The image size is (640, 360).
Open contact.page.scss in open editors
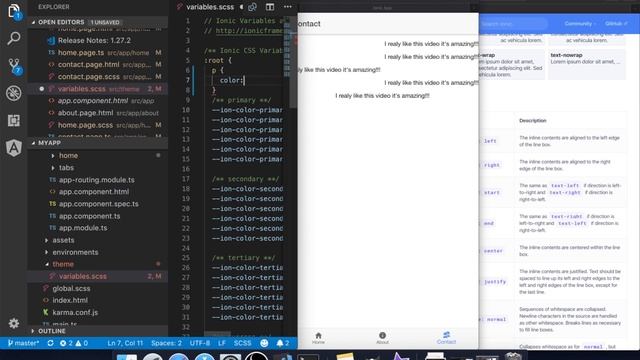[89, 77]
